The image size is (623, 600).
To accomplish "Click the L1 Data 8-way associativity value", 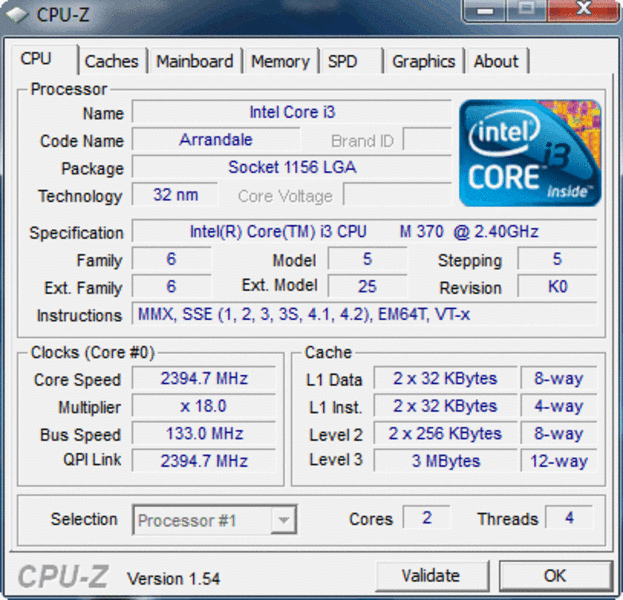I will click(559, 378).
